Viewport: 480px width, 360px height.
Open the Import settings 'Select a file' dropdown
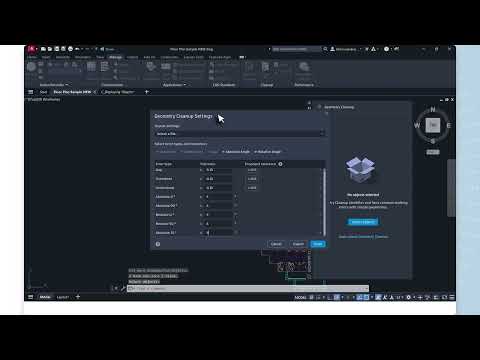pyautogui.click(x=240, y=134)
